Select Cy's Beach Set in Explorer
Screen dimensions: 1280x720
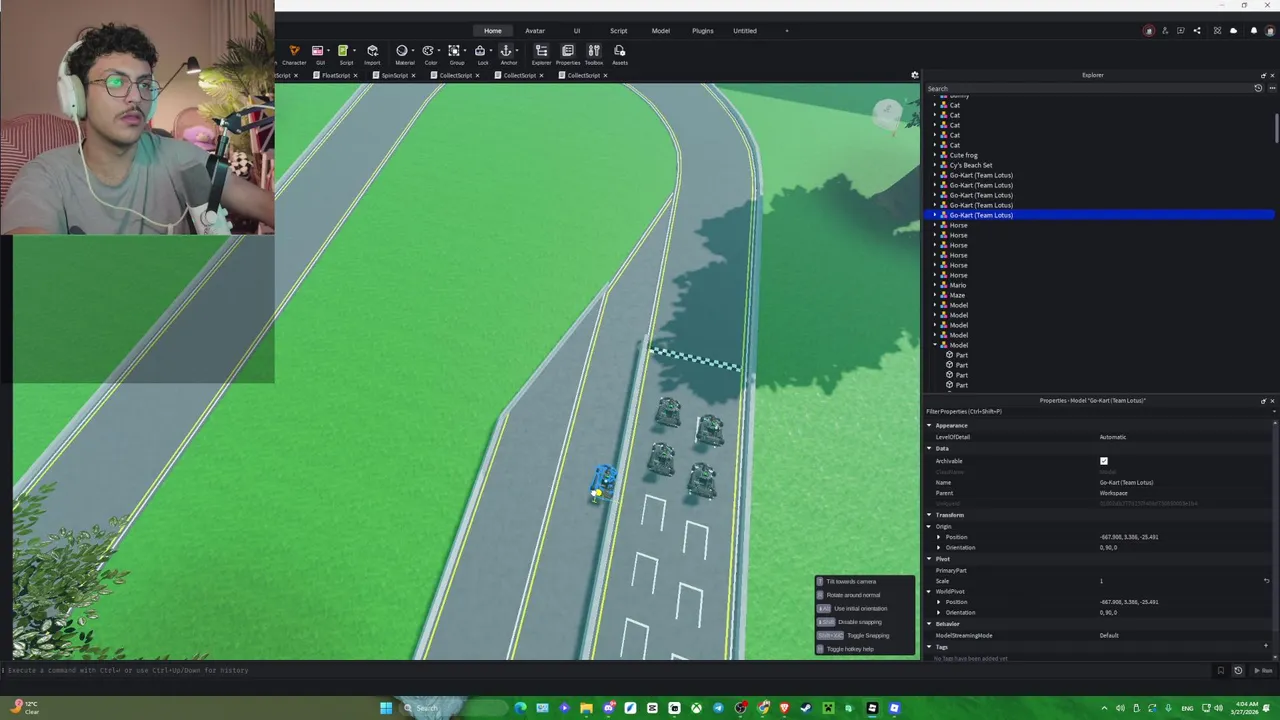coord(971,165)
